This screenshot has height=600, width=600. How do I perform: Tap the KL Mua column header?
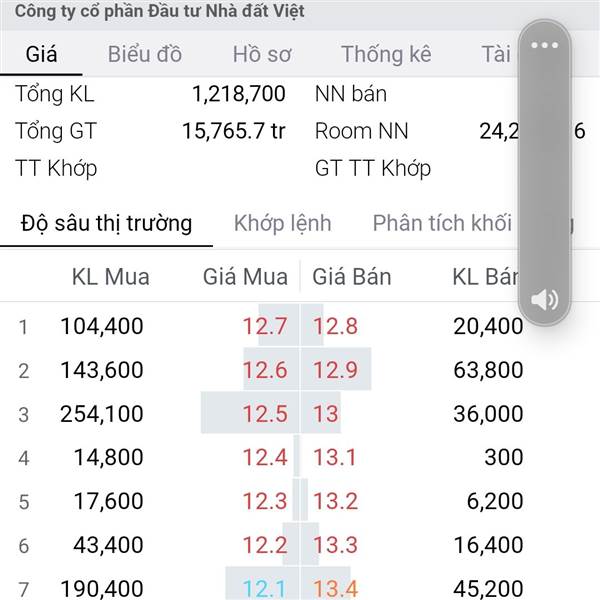[111, 277]
